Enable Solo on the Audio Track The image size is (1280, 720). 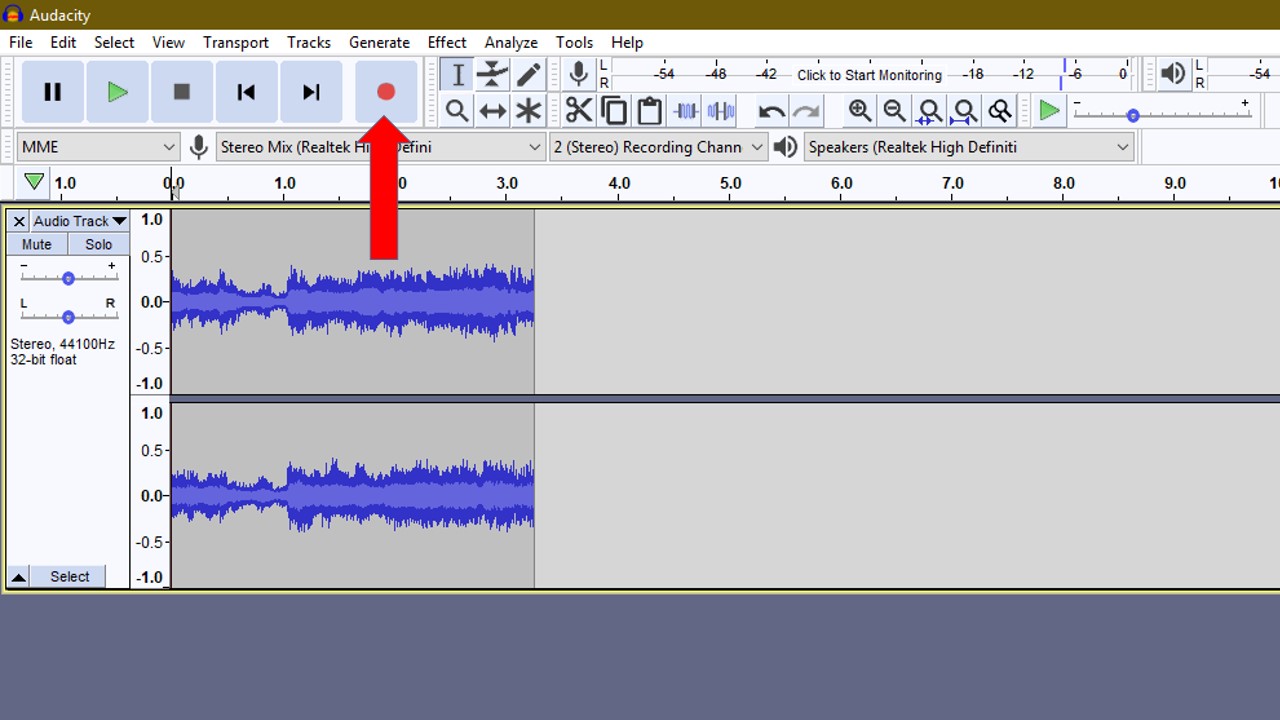pyautogui.click(x=98, y=244)
